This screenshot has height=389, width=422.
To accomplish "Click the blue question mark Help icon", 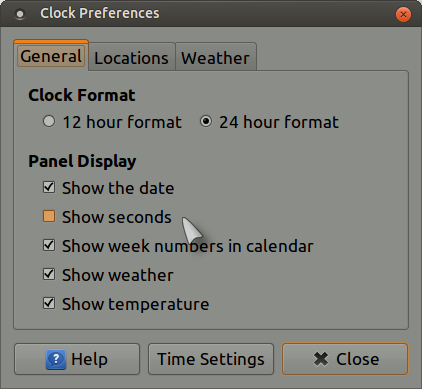I will (56, 359).
